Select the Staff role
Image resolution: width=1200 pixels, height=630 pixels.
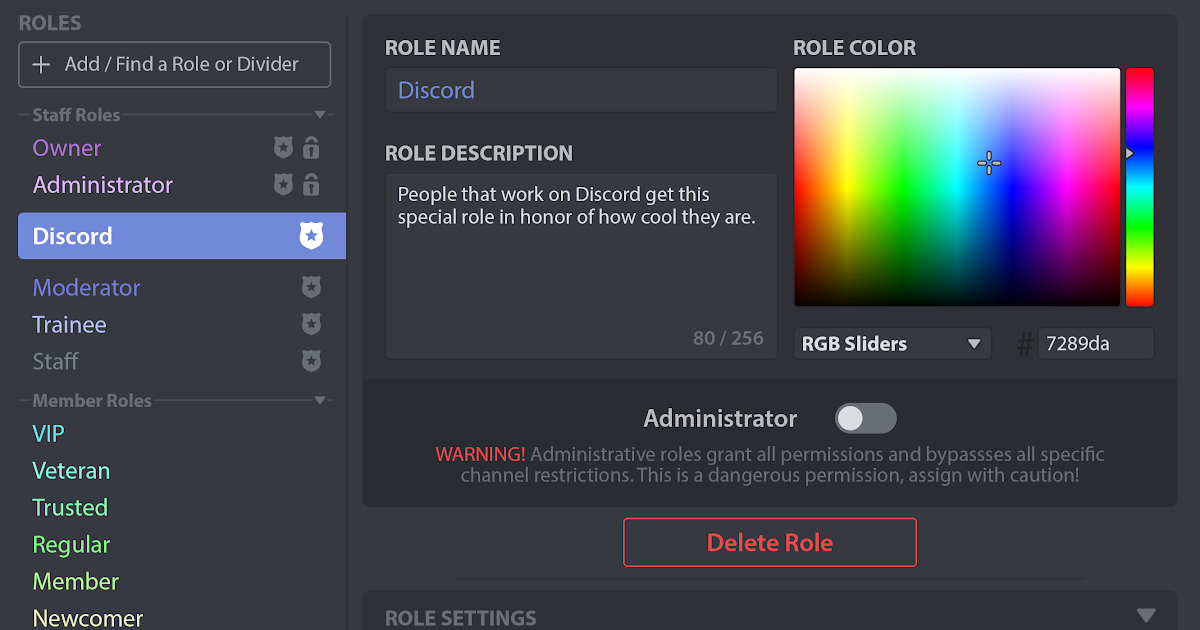pos(55,361)
